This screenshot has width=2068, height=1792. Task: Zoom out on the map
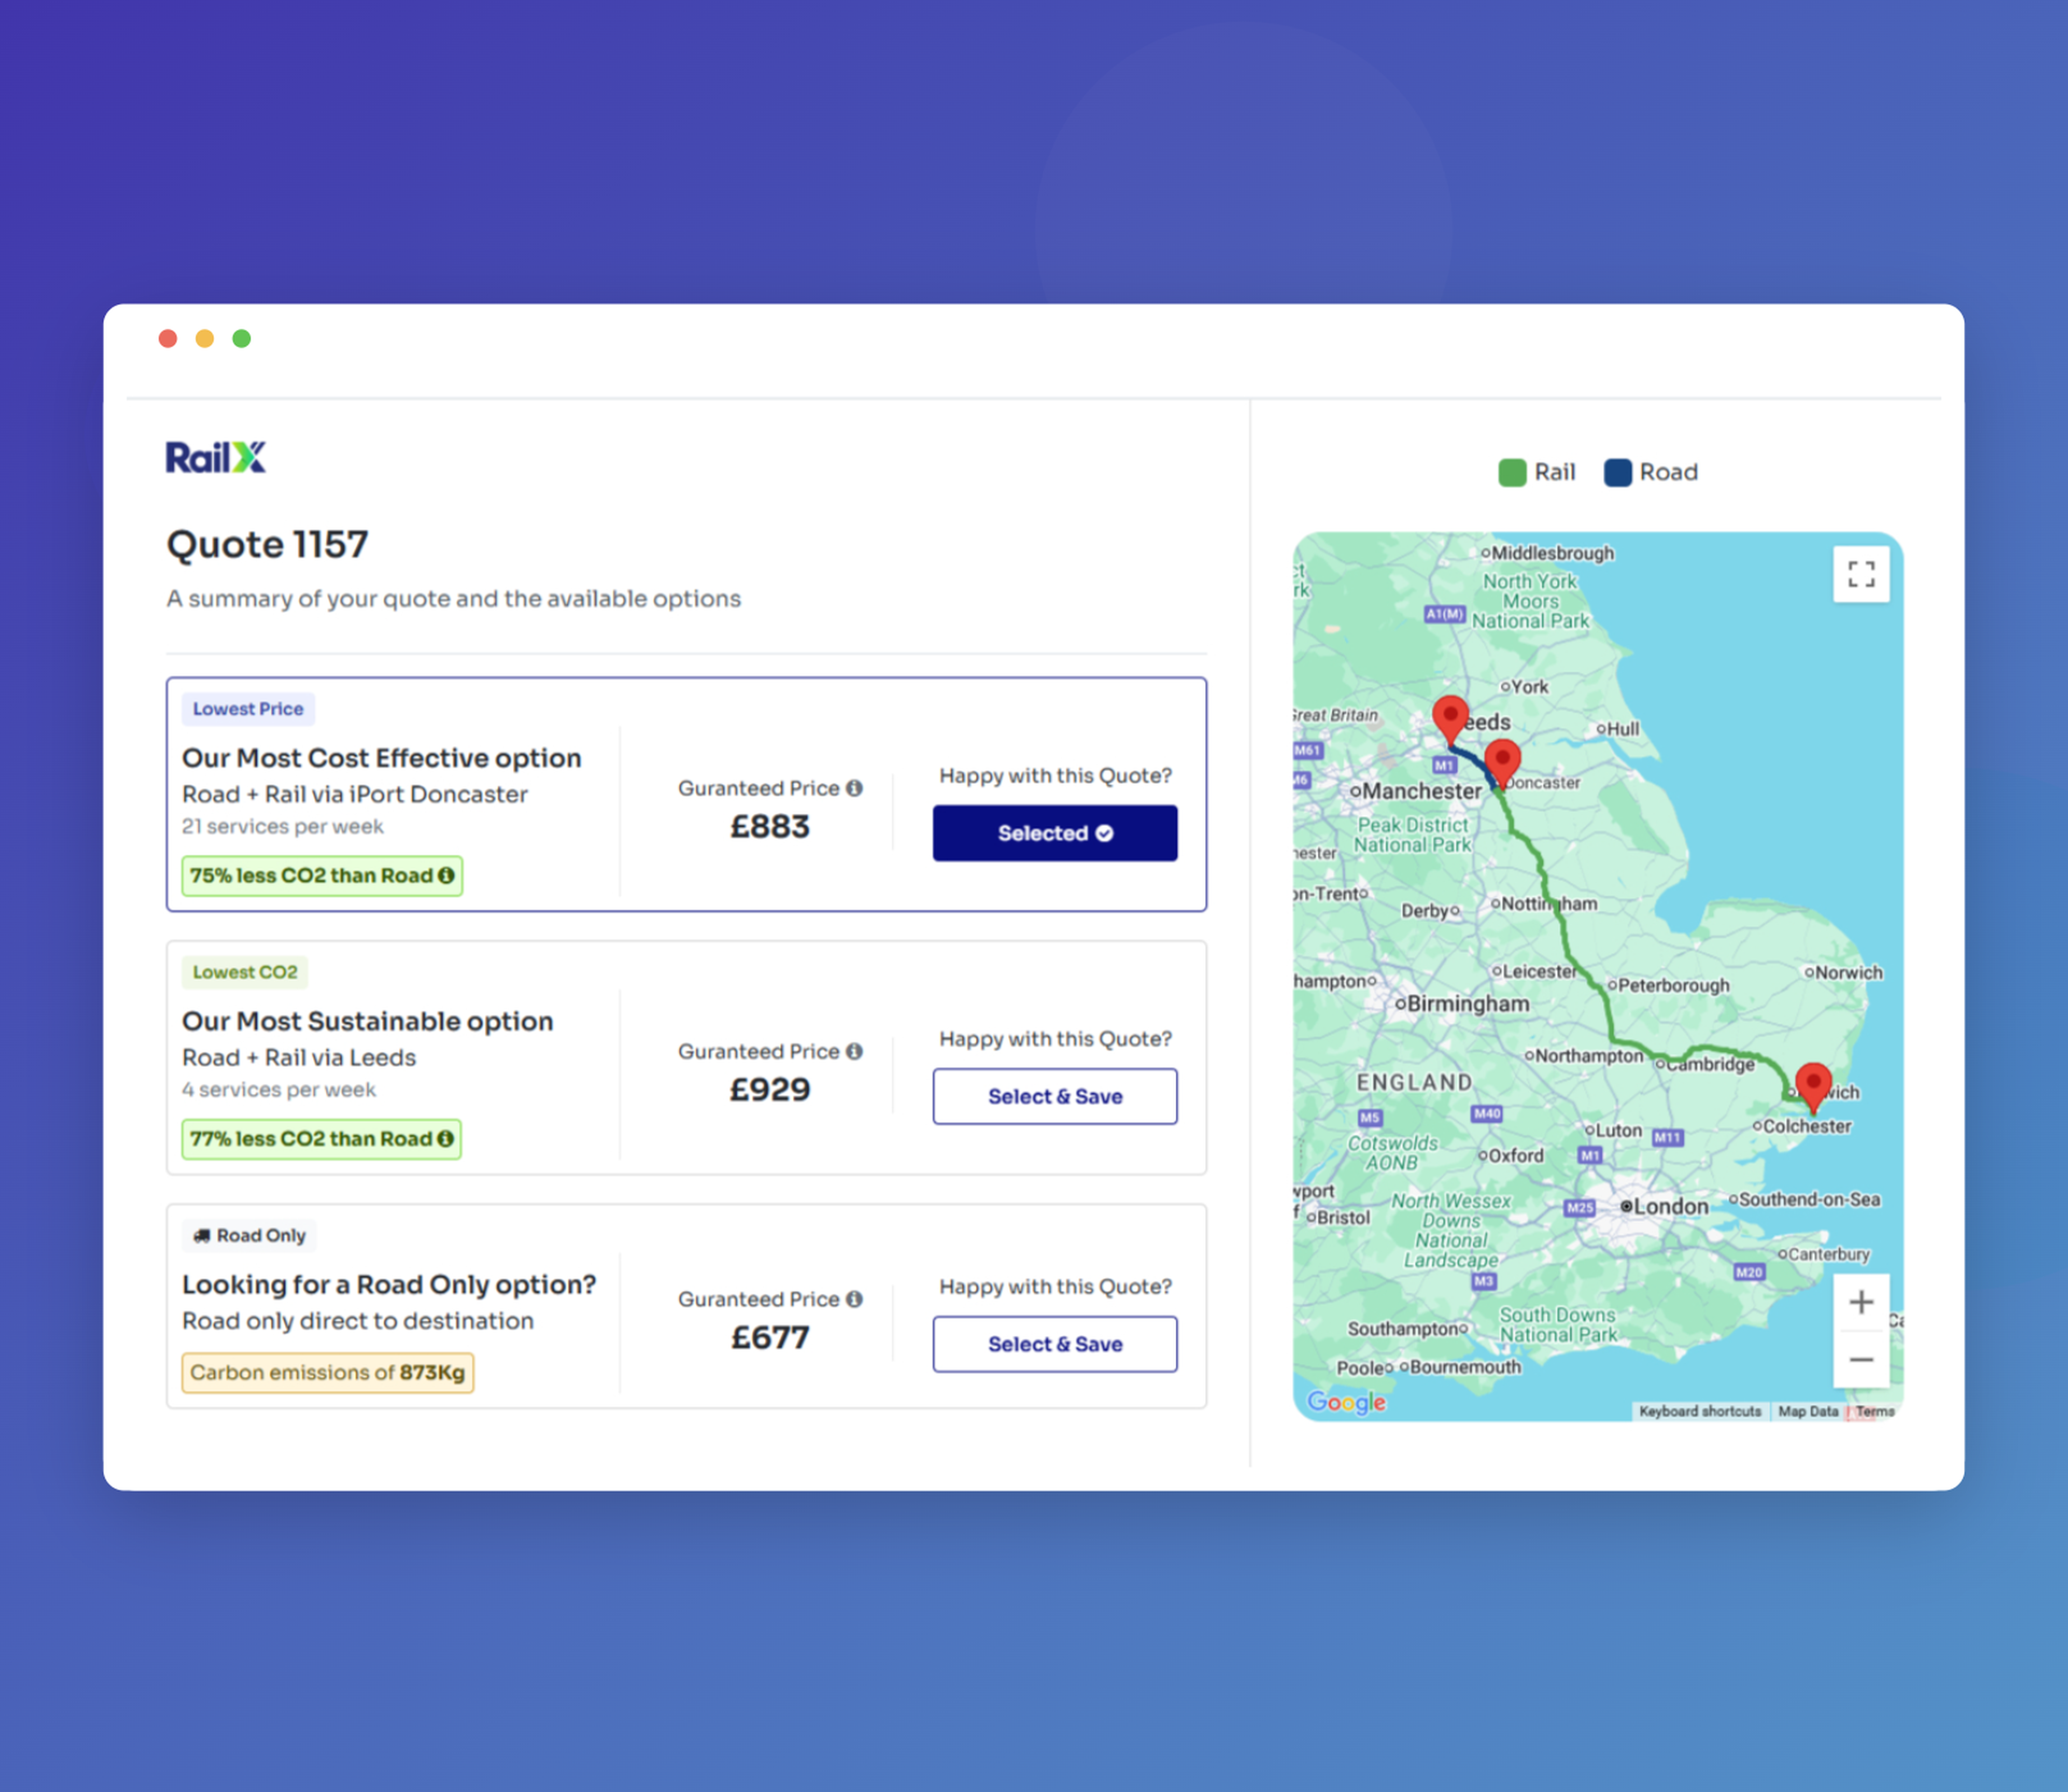[x=1860, y=1359]
